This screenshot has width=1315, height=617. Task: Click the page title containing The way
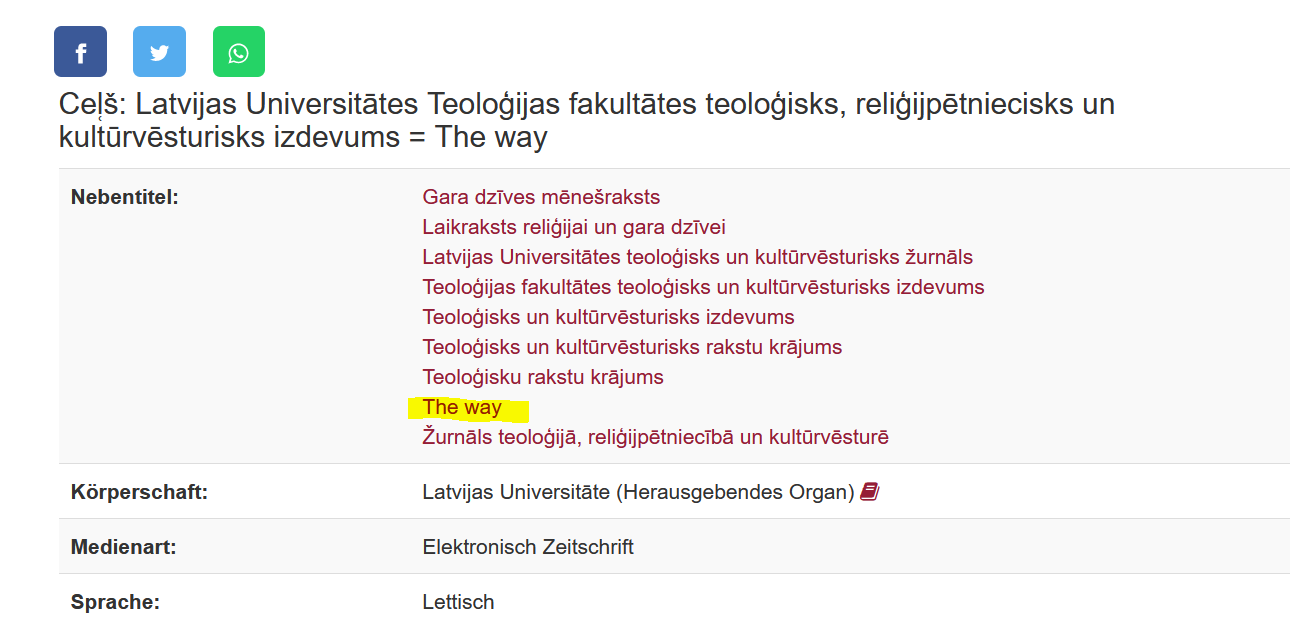click(585, 119)
